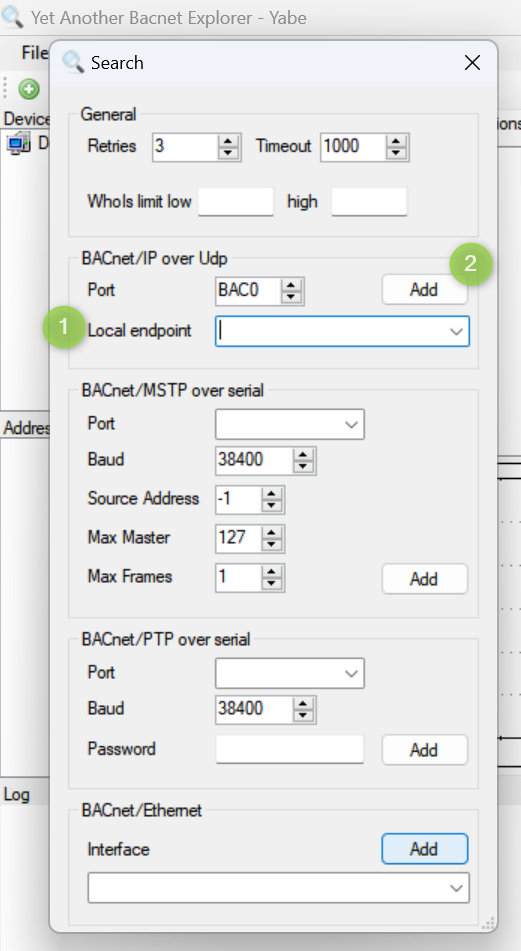Increase the Max Master value
The height and width of the screenshot is (951, 521).
[272, 533]
